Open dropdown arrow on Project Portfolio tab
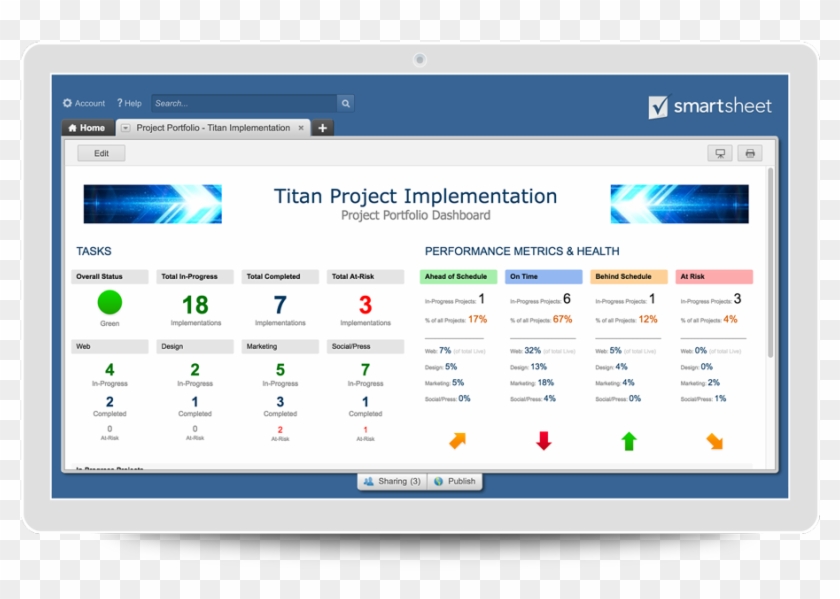The image size is (840, 599). pos(125,128)
